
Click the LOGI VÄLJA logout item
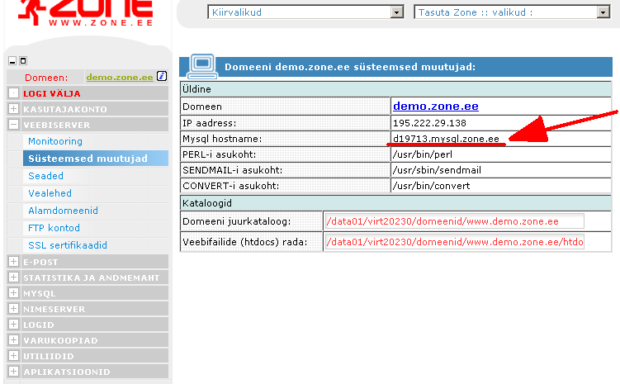[x=52, y=94]
